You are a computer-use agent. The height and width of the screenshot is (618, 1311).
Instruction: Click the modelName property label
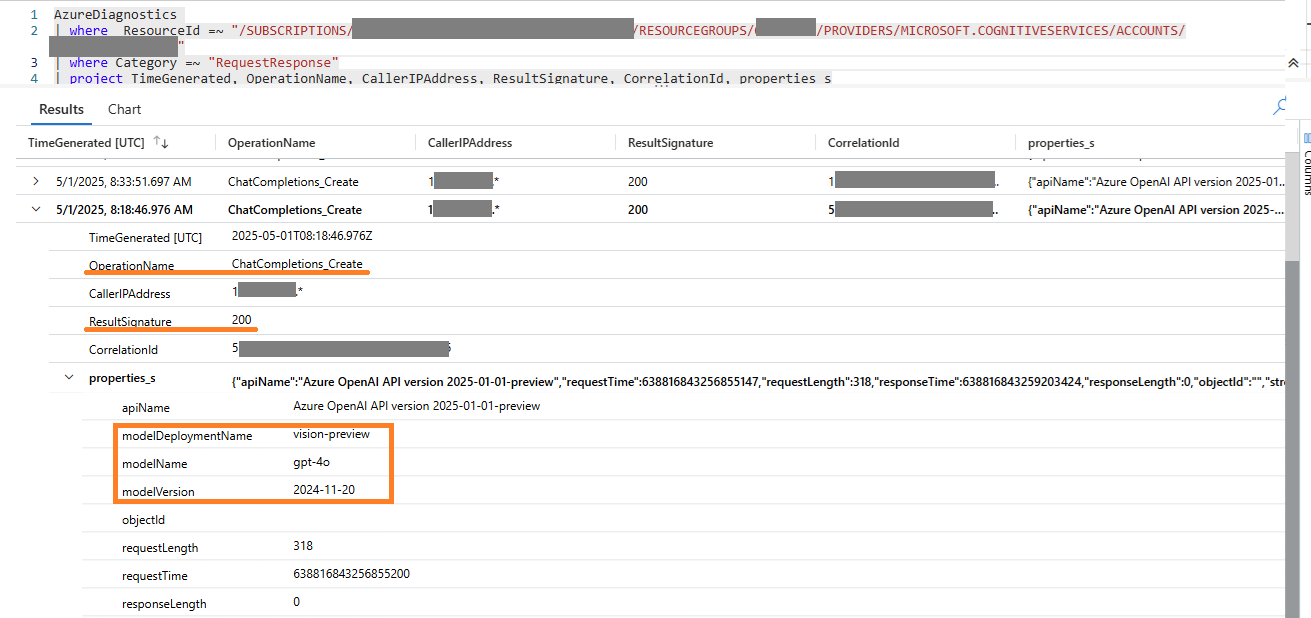(x=154, y=464)
